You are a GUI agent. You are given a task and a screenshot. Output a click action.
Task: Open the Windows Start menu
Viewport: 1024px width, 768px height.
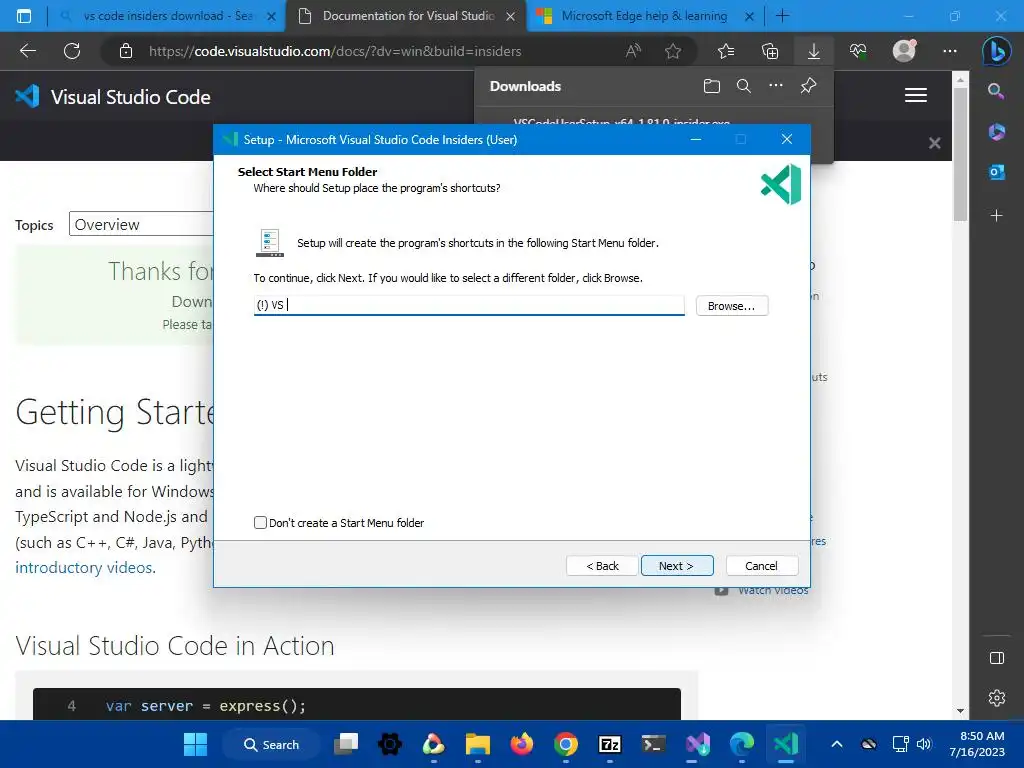coord(195,744)
